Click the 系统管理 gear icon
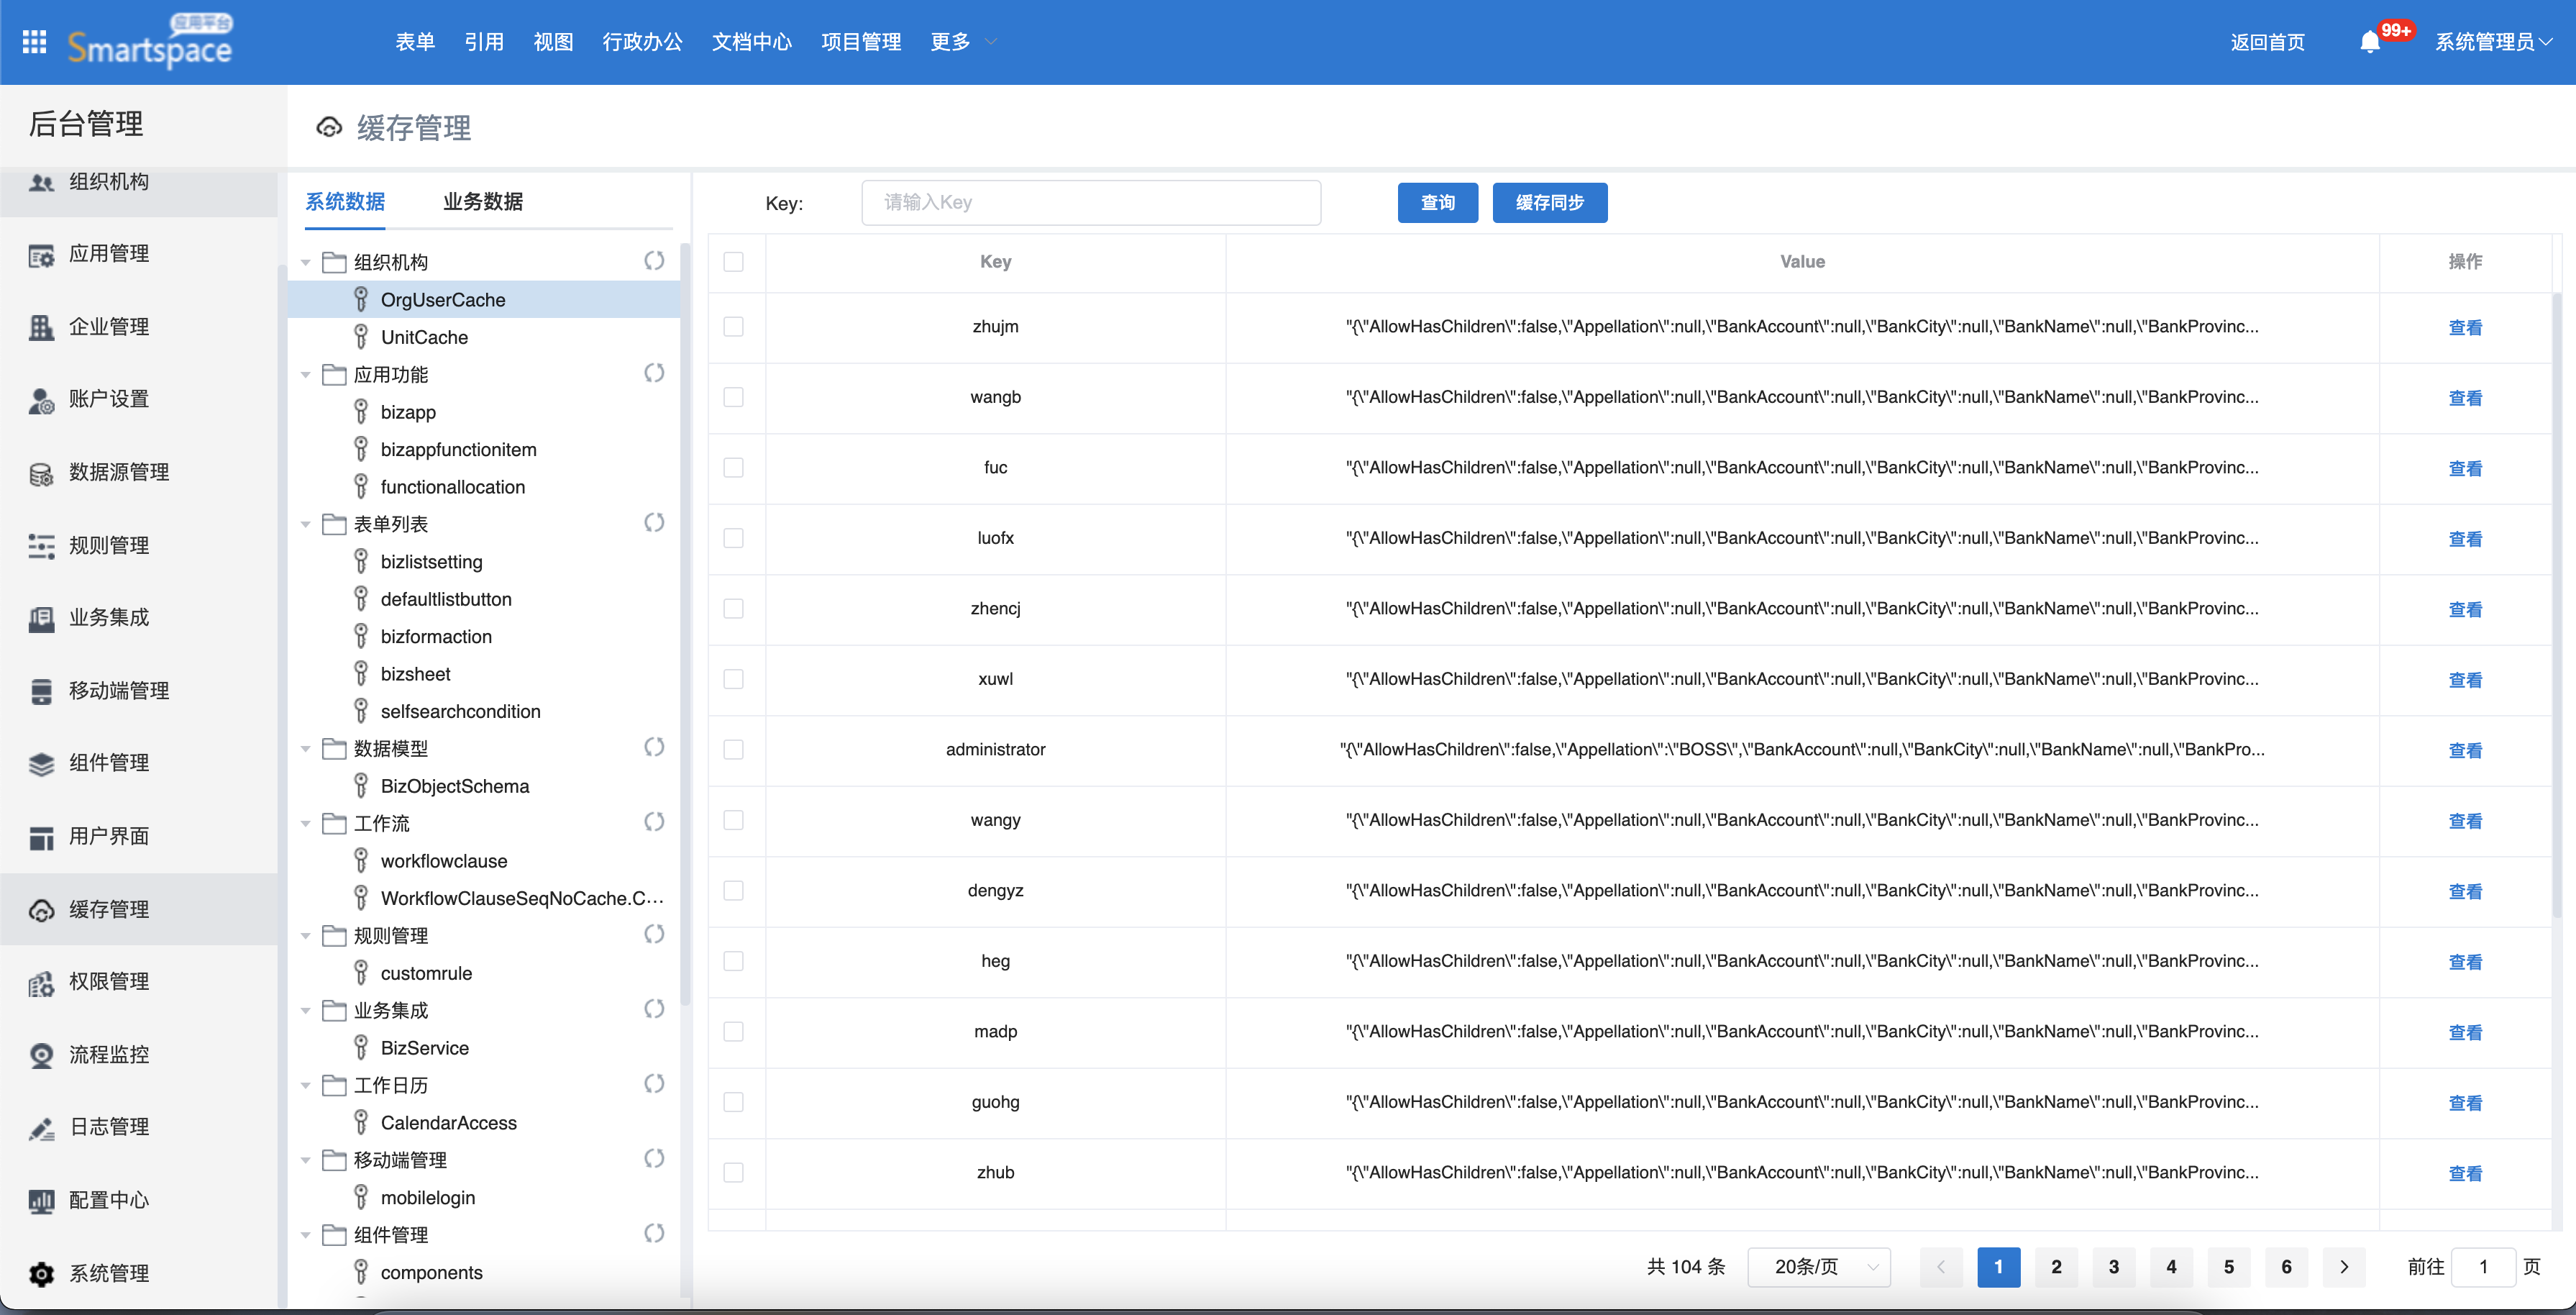The width and height of the screenshot is (2576, 1315). tap(41, 1273)
